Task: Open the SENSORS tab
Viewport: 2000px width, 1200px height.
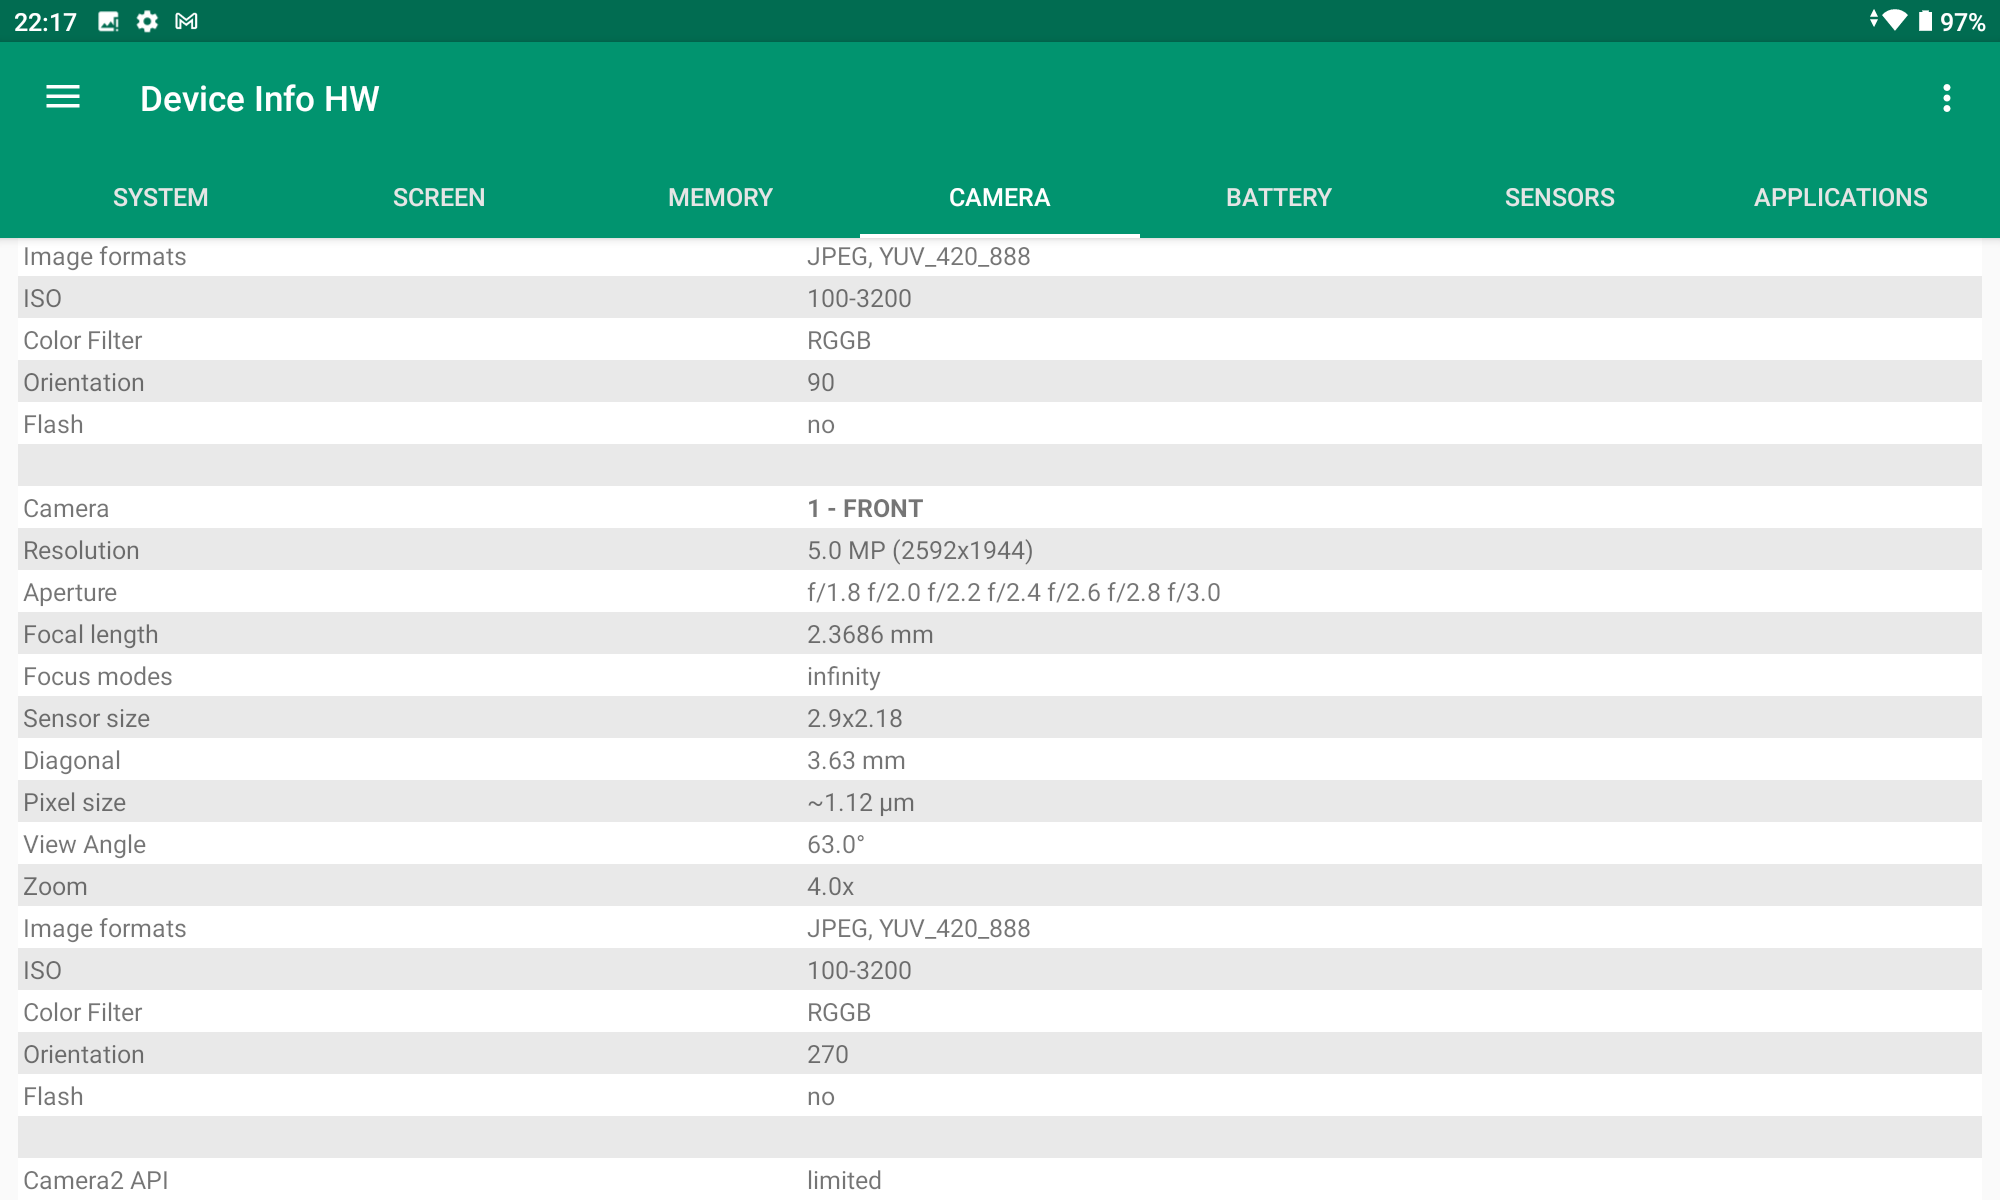Action: click(x=1559, y=197)
